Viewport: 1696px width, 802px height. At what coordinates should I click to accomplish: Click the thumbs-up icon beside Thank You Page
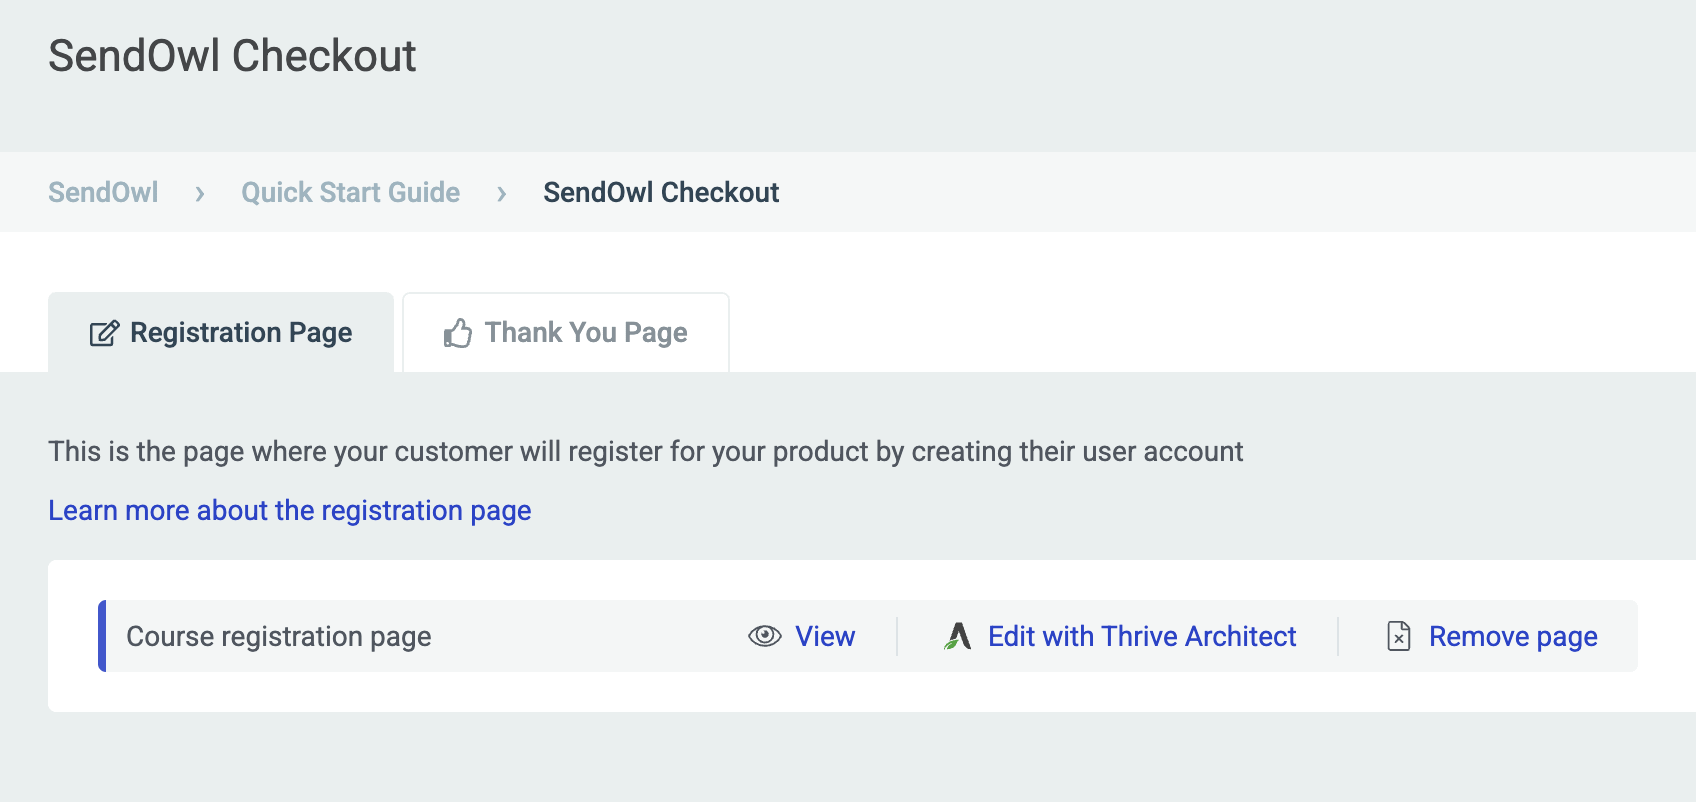click(459, 332)
